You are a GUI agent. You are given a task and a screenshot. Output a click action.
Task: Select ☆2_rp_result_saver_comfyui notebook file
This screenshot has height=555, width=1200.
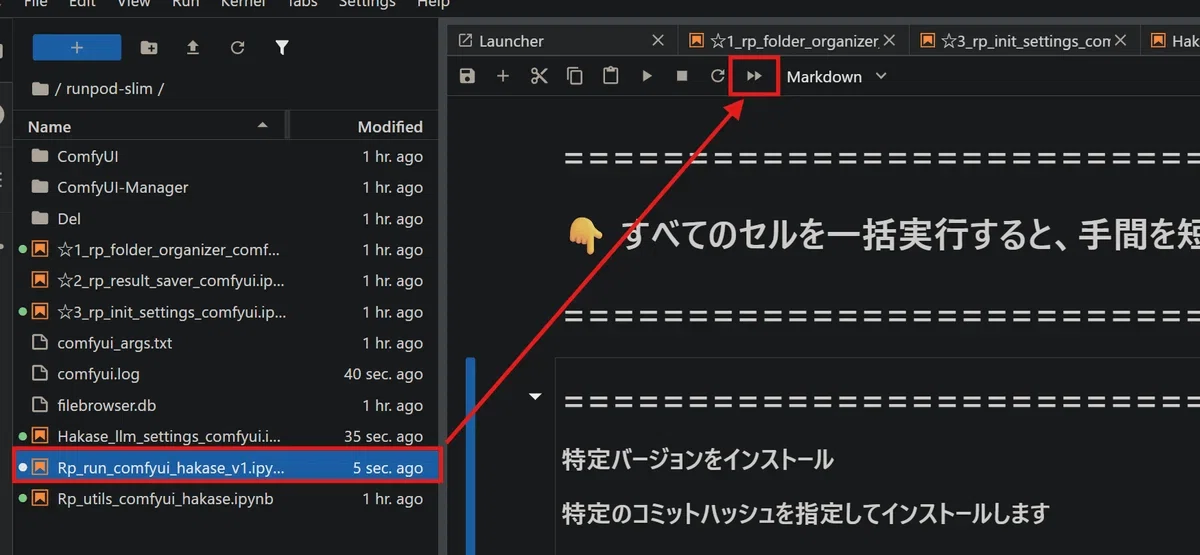225,280
